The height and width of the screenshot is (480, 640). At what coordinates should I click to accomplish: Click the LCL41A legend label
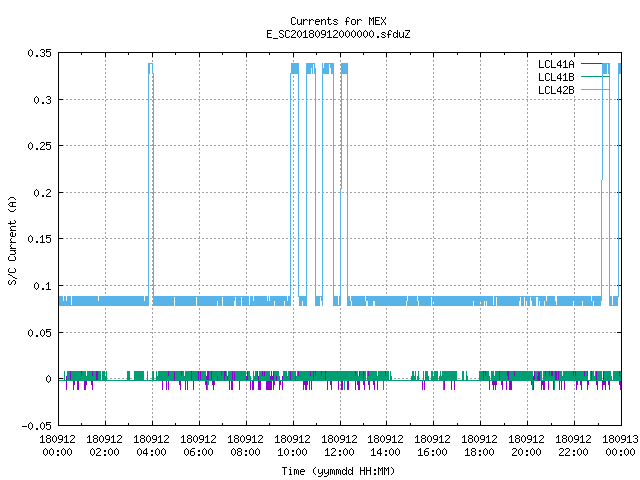click(x=556, y=64)
